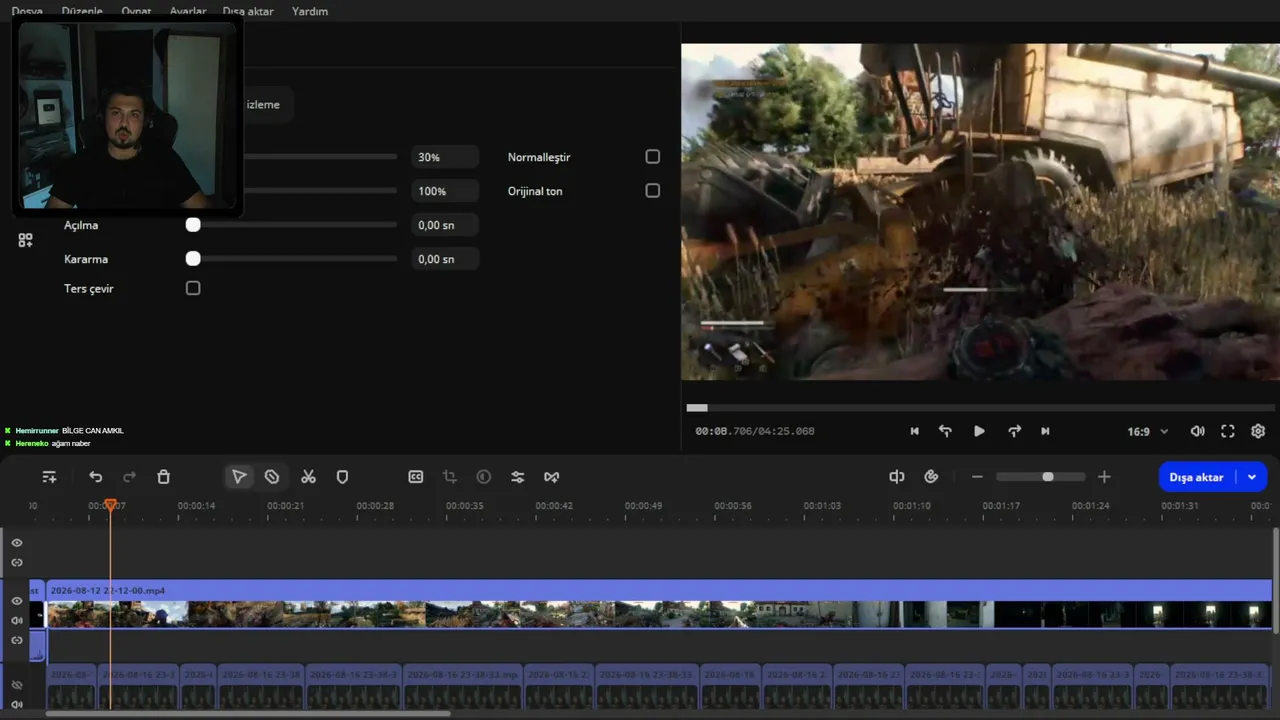
Task: Open the CC captions tool
Action: pyautogui.click(x=416, y=477)
